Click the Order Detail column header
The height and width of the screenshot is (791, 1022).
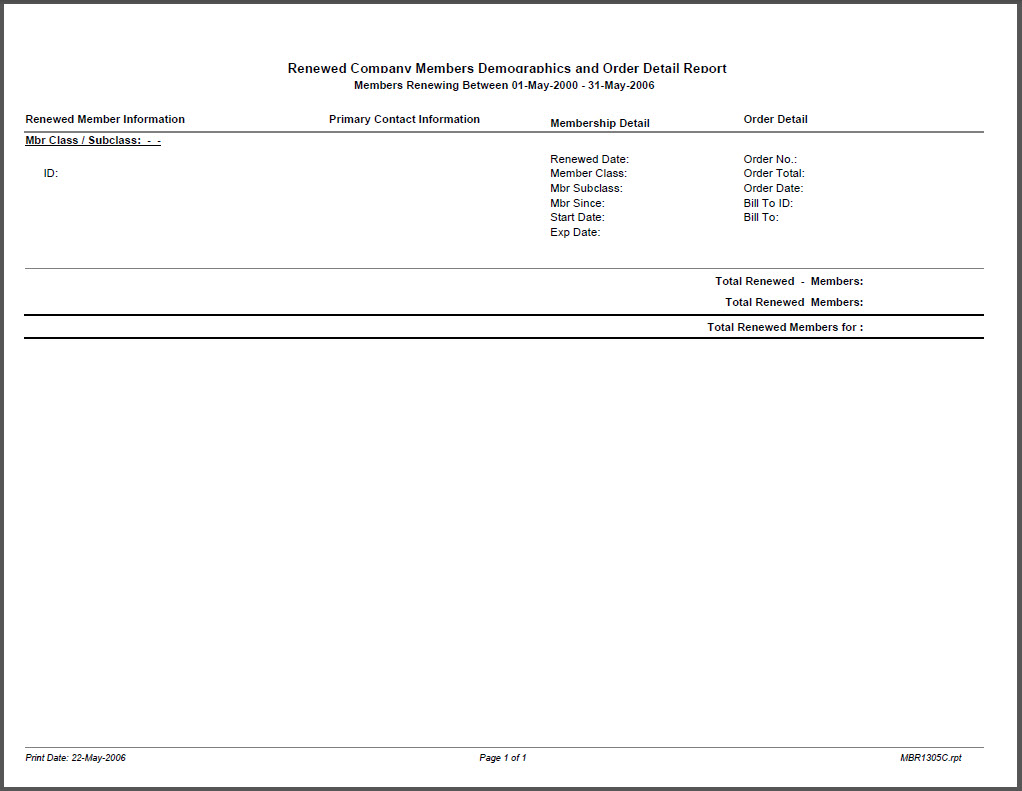(x=775, y=119)
